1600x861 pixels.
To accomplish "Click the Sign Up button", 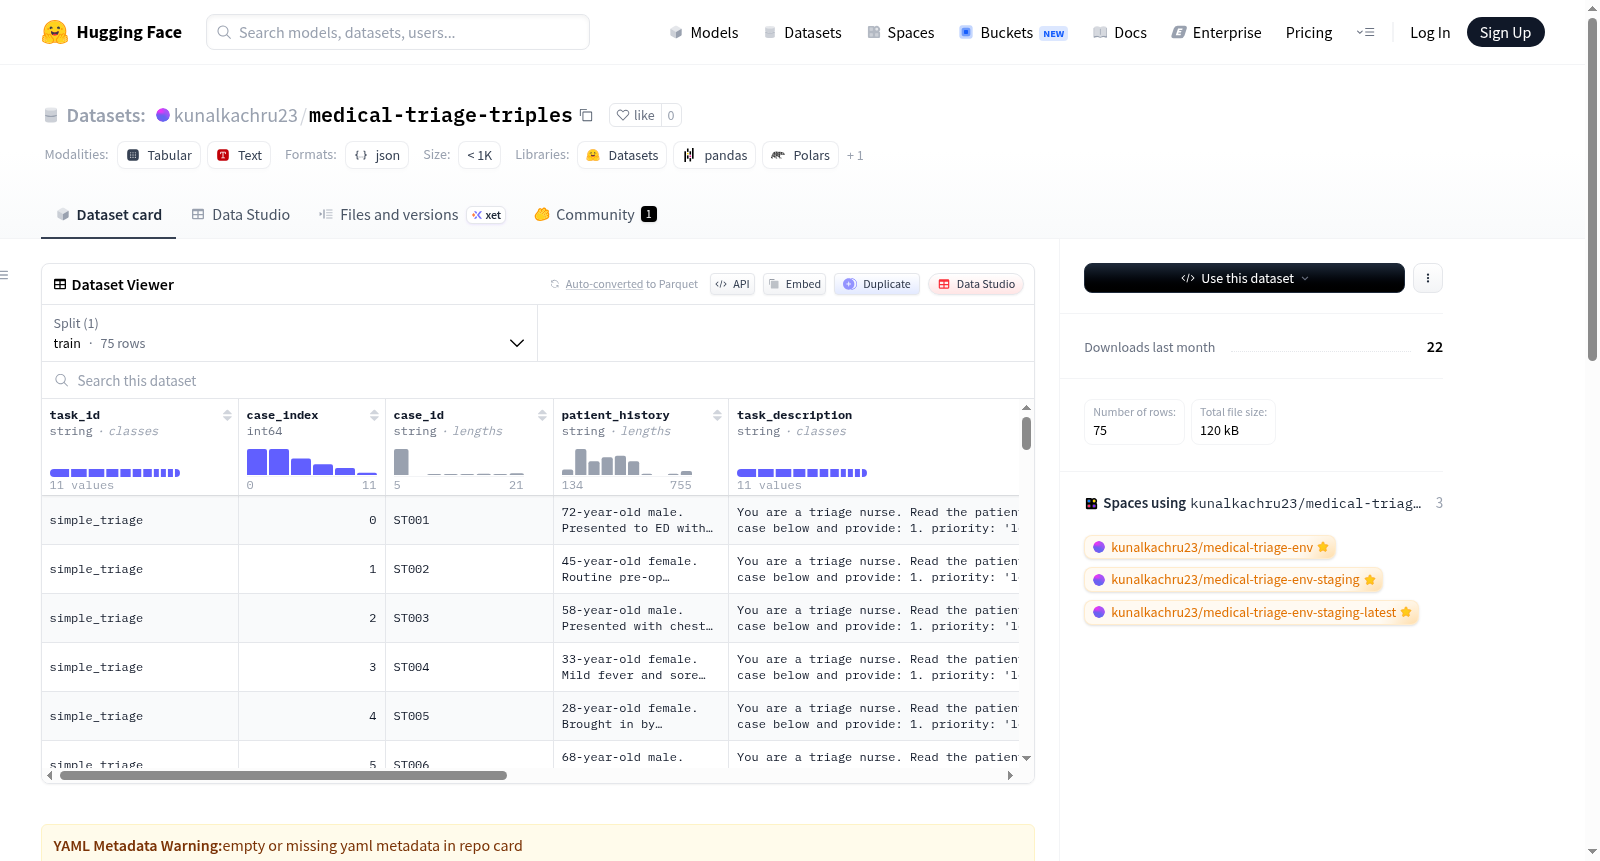I will tap(1505, 32).
